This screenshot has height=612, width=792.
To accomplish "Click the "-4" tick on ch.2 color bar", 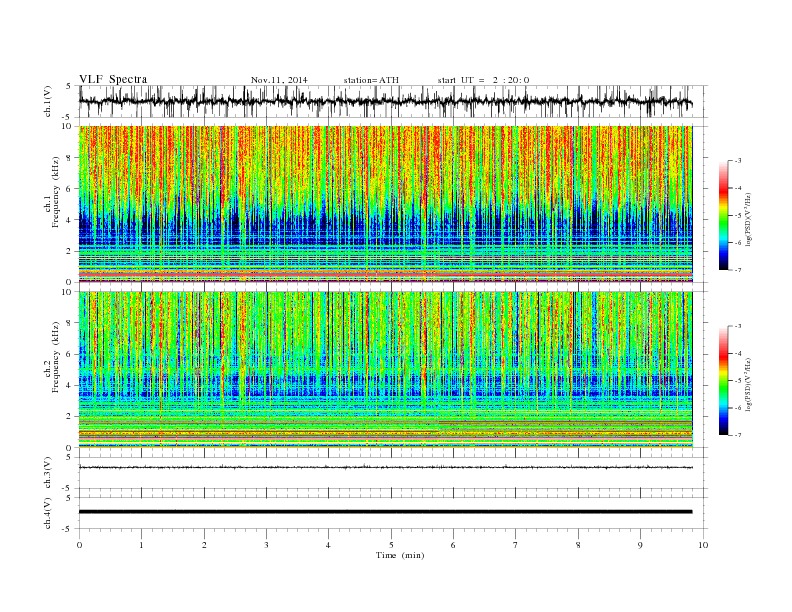I will [737, 353].
